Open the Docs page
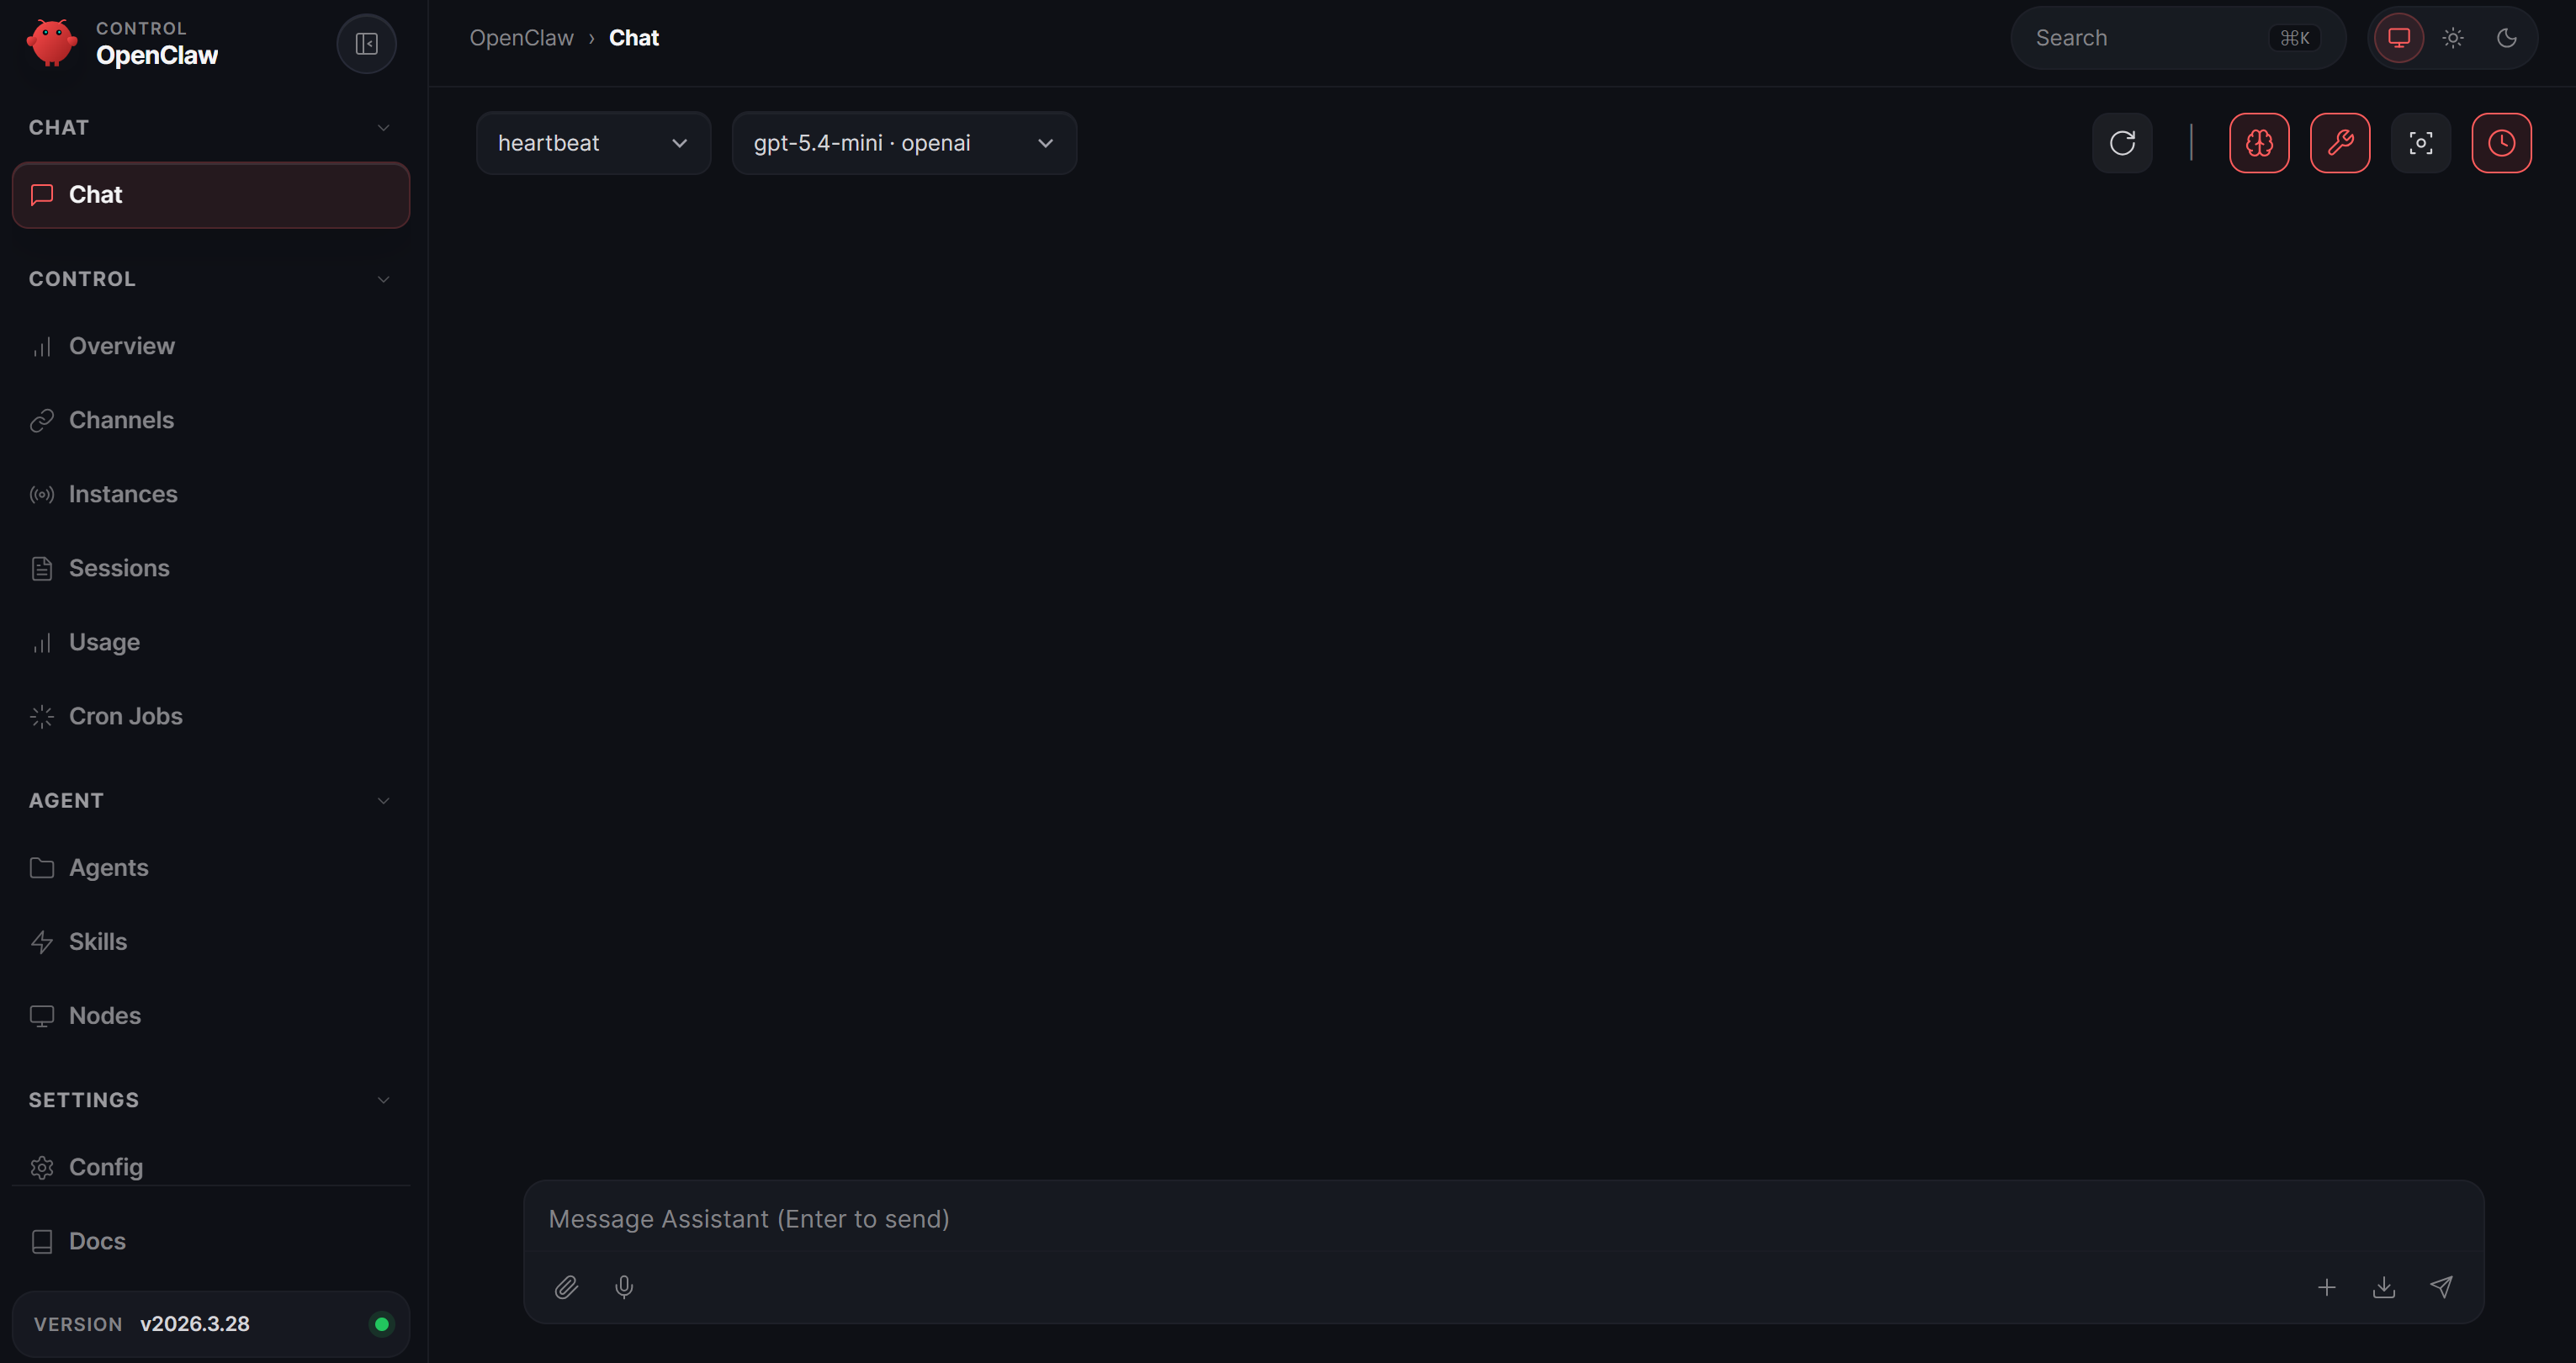This screenshot has width=2576, height=1363. tap(96, 1240)
